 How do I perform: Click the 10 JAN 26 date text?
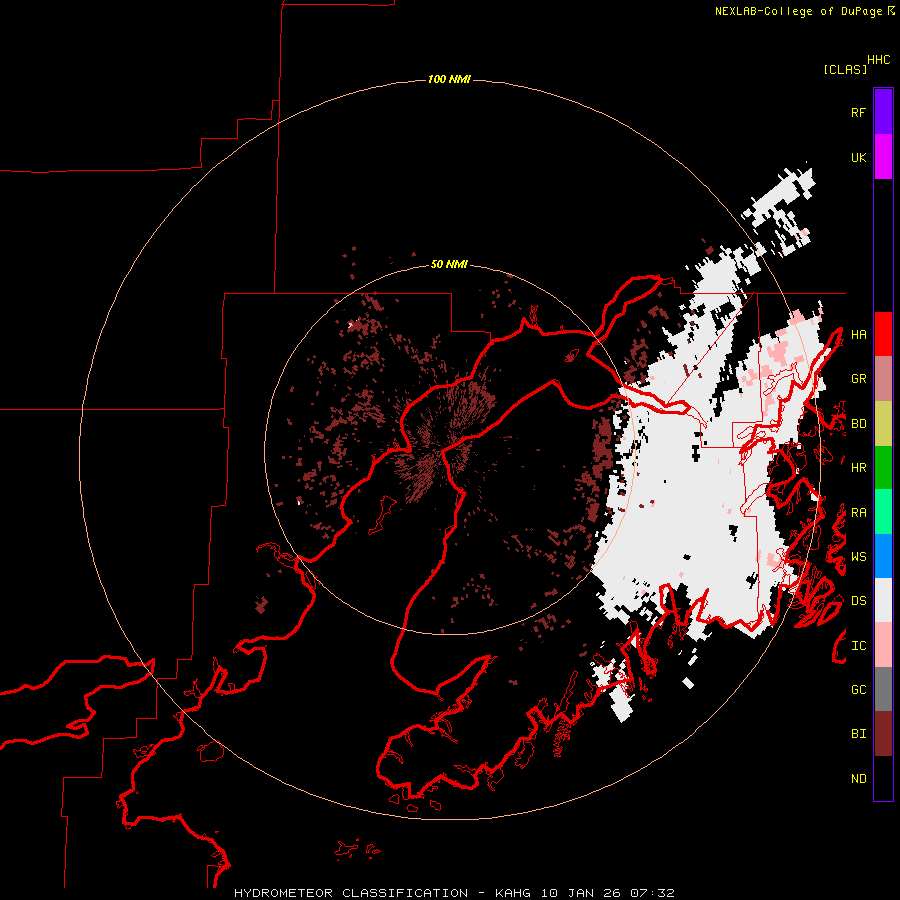(x=580, y=893)
